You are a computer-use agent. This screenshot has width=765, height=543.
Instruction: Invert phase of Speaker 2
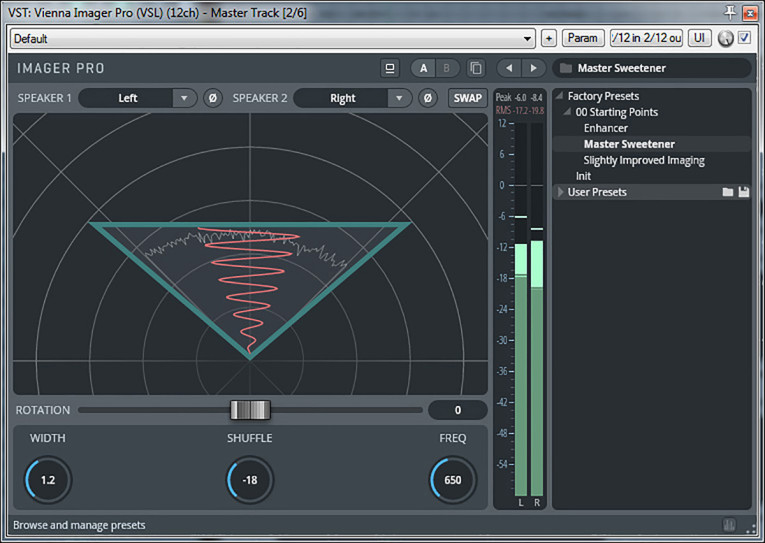pos(428,98)
